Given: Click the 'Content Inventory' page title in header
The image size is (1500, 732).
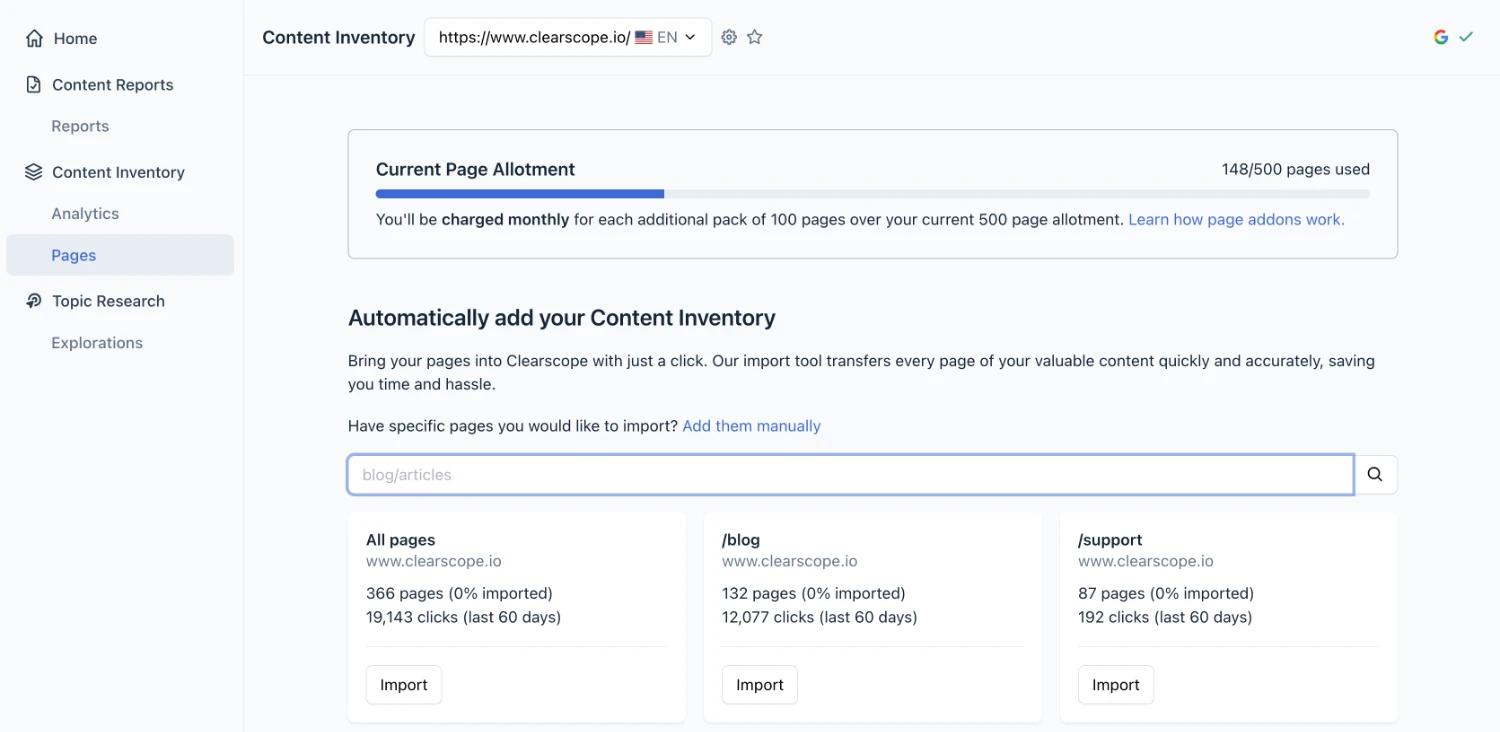Looking at the screenshot, I should (339, 37).
